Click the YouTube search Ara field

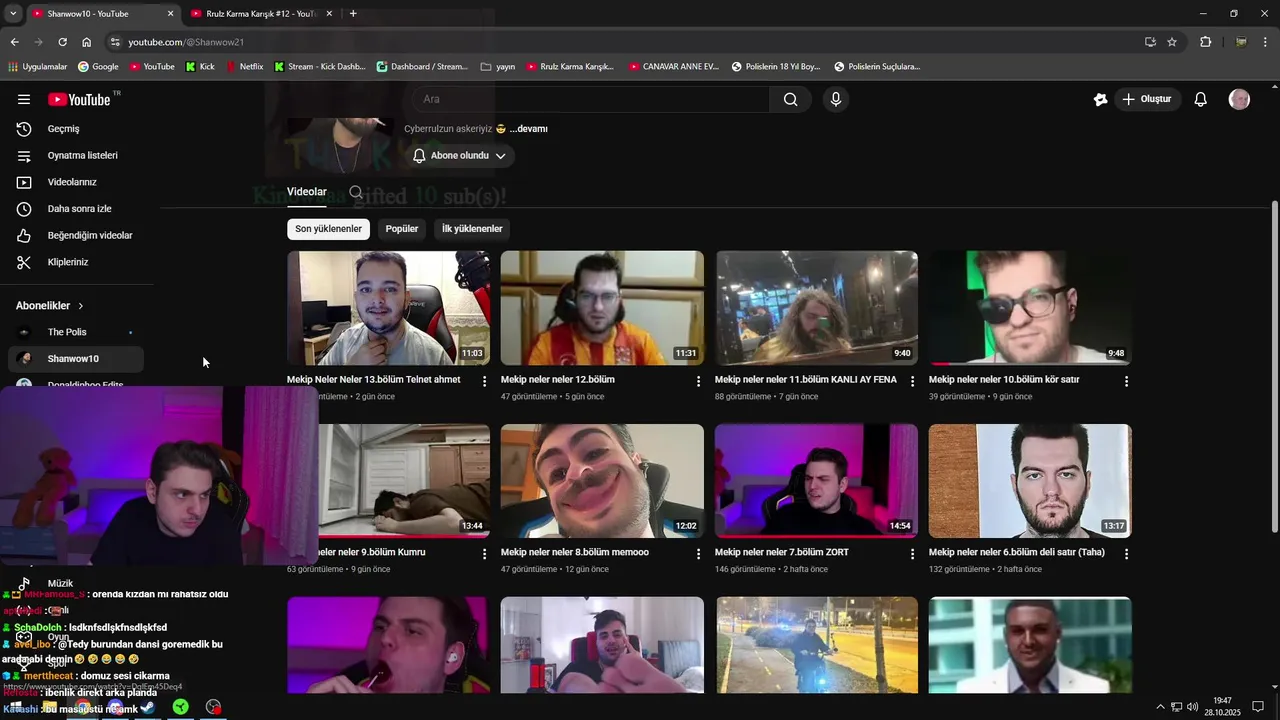click(x=590, y=99)
